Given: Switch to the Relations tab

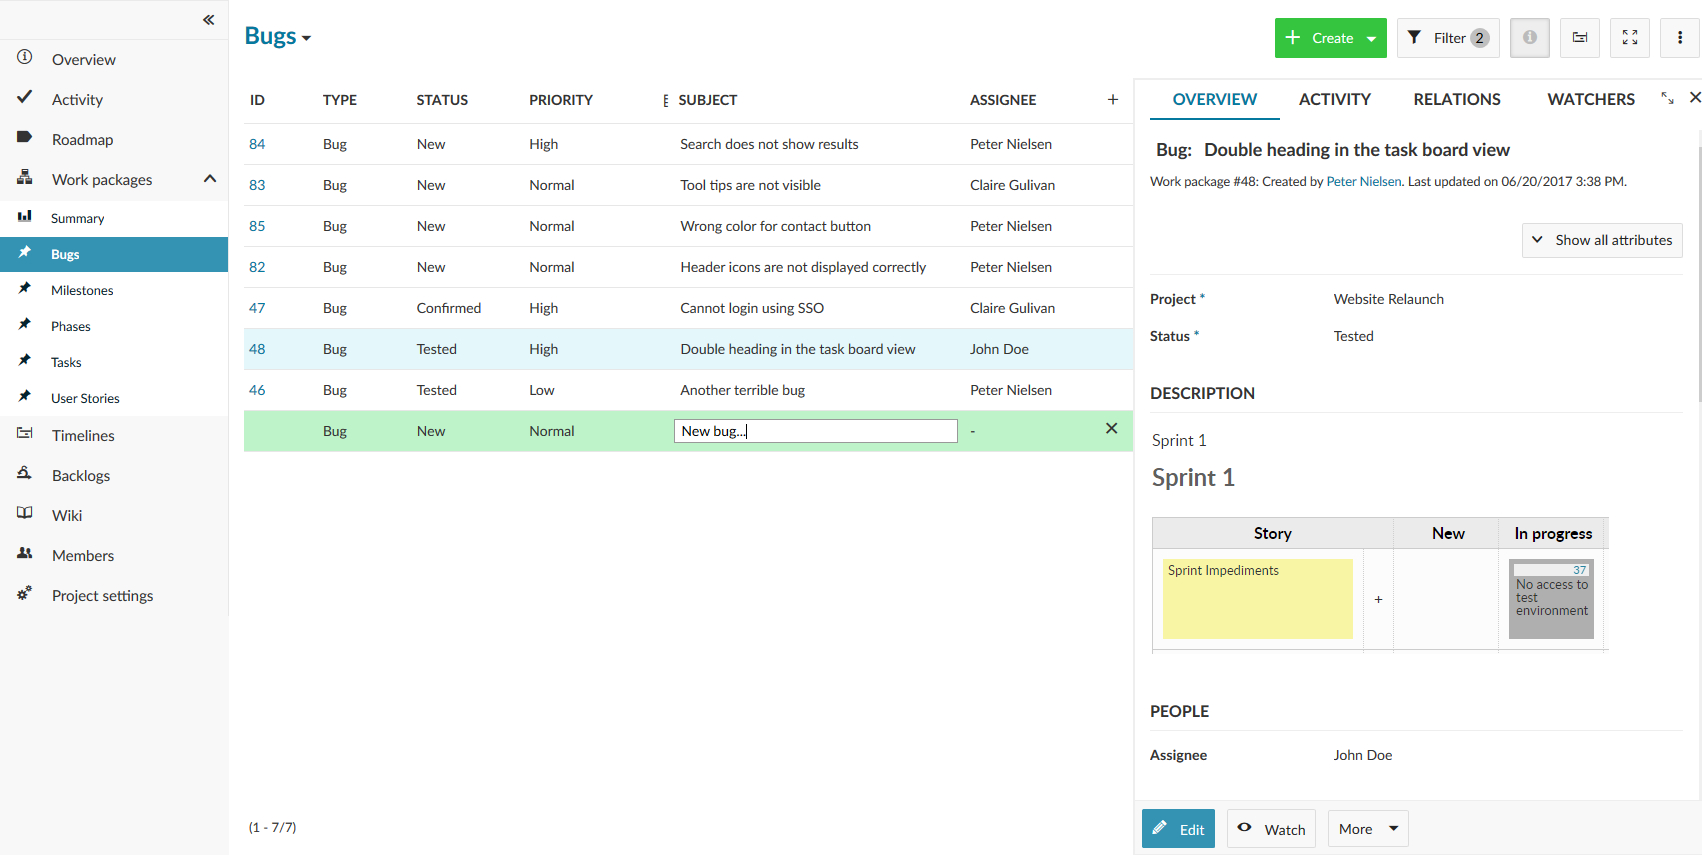Looking at the screenshot, I should click(x=1456, y=99).
